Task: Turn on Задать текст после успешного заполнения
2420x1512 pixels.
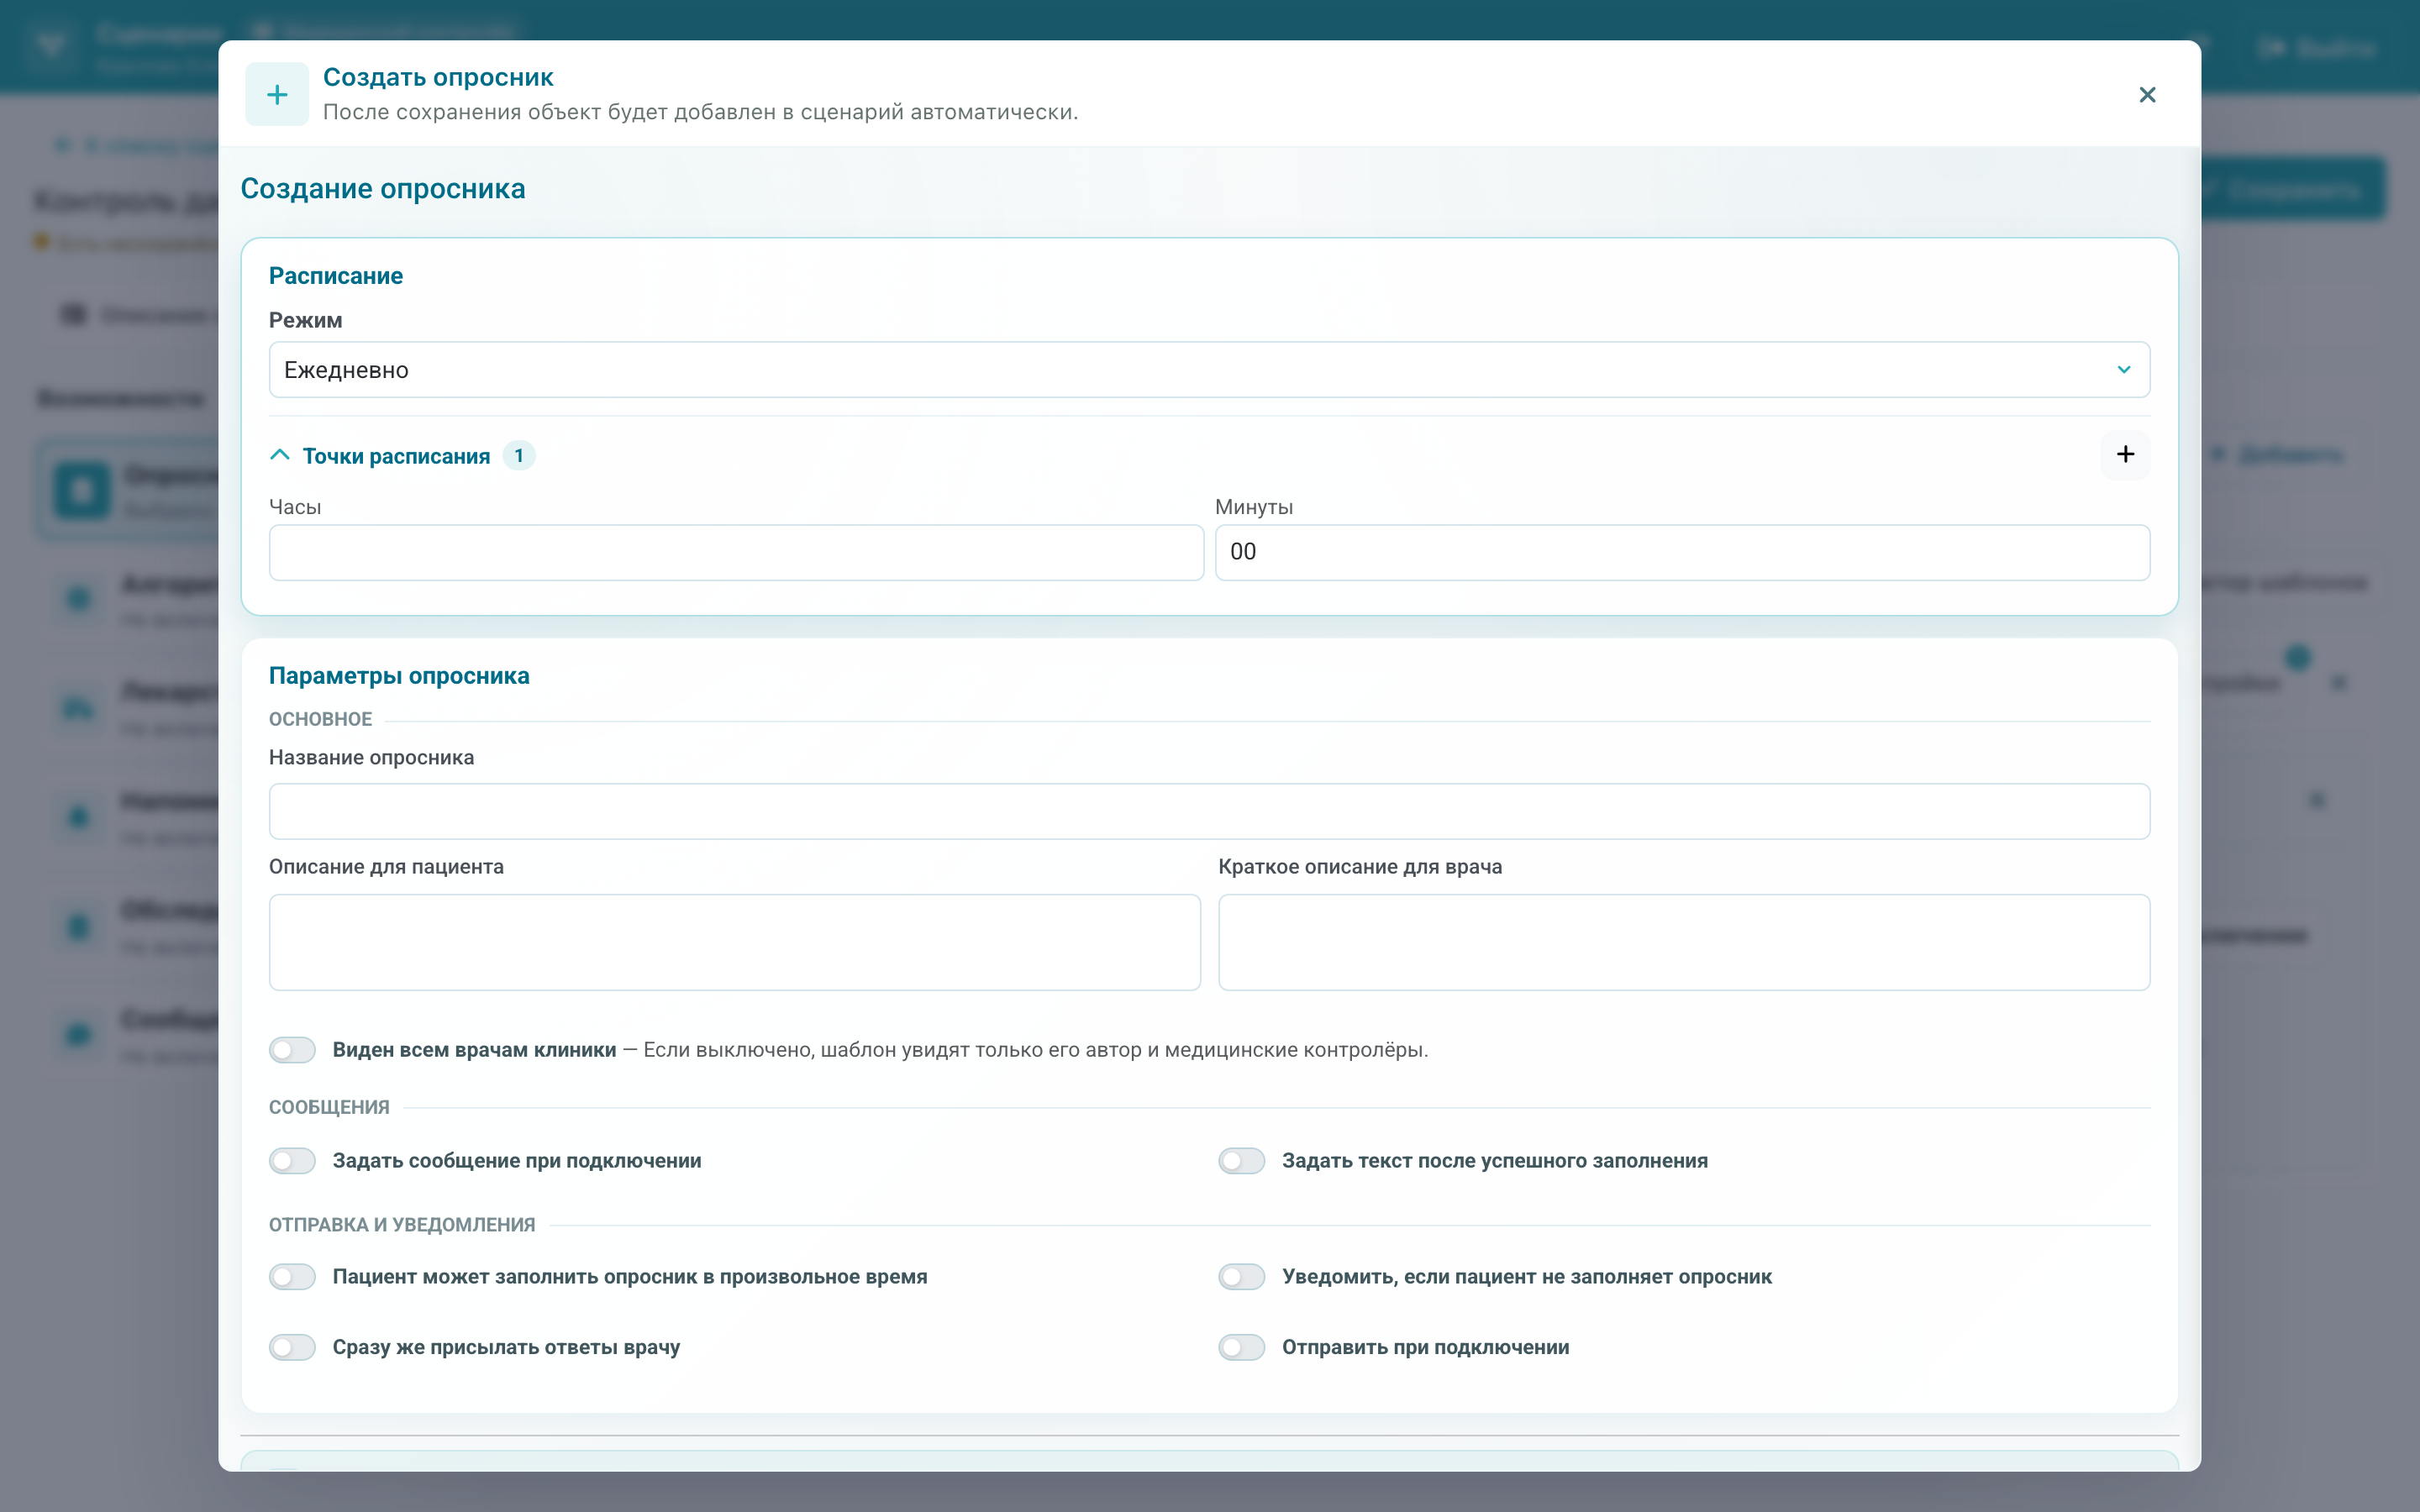Action: pos(1241,1161)
